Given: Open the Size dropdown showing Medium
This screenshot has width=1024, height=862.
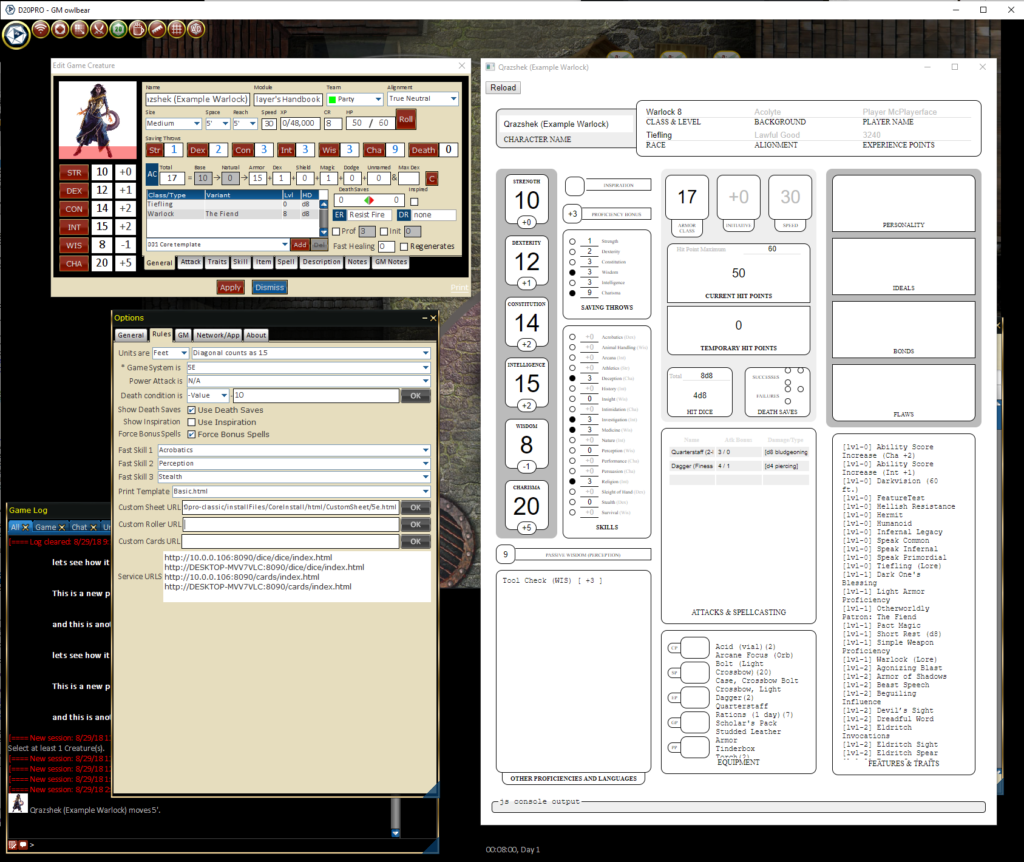Looking at the screenshot, I should tap(173, 123).
